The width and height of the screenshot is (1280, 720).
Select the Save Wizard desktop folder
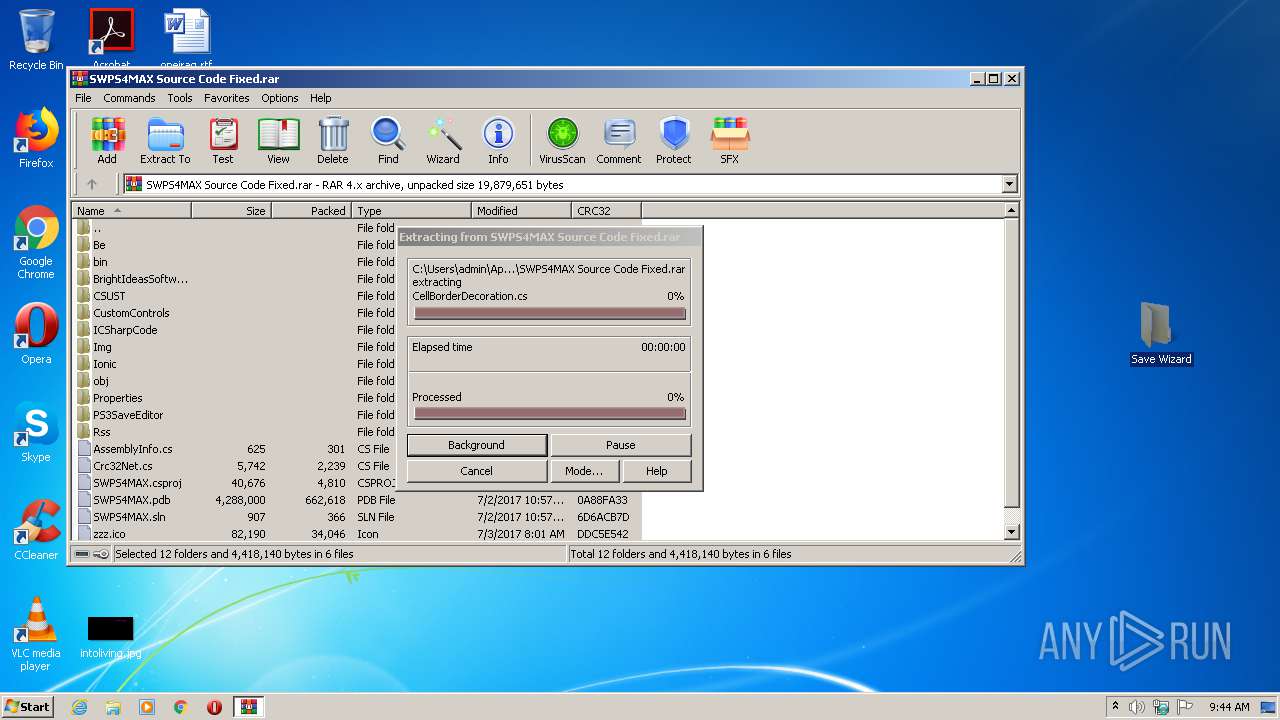point(1161,334)
